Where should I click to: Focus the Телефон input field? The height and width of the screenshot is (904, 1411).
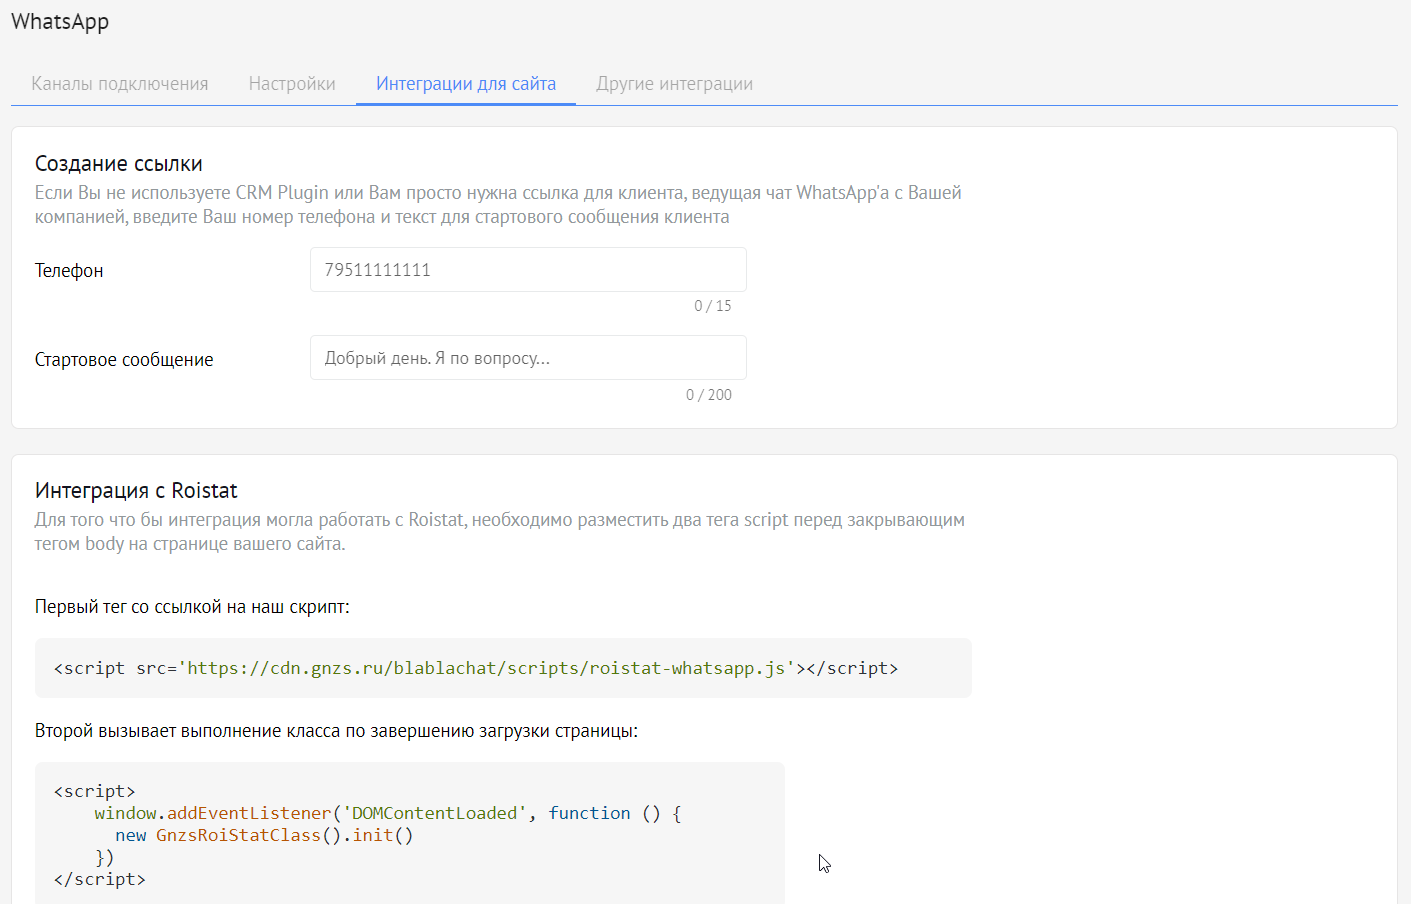pyautogui.click(x=528, y=270)
